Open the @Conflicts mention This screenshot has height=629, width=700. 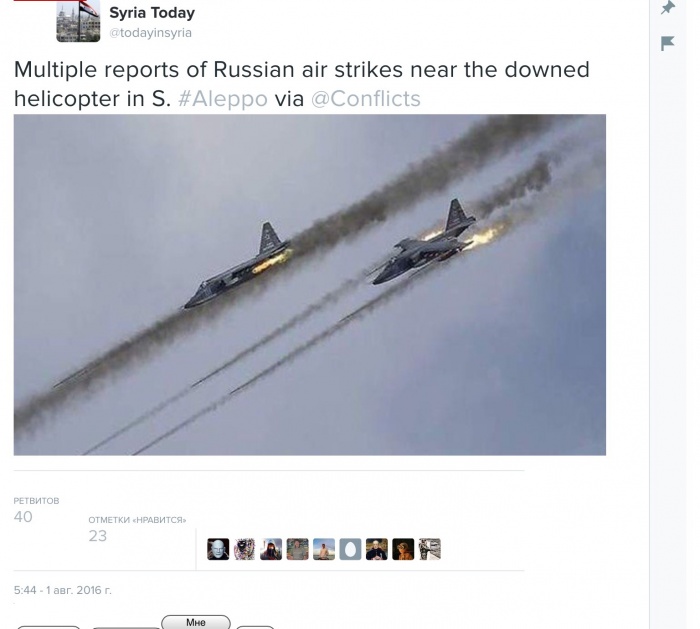[x=366, y=99]
